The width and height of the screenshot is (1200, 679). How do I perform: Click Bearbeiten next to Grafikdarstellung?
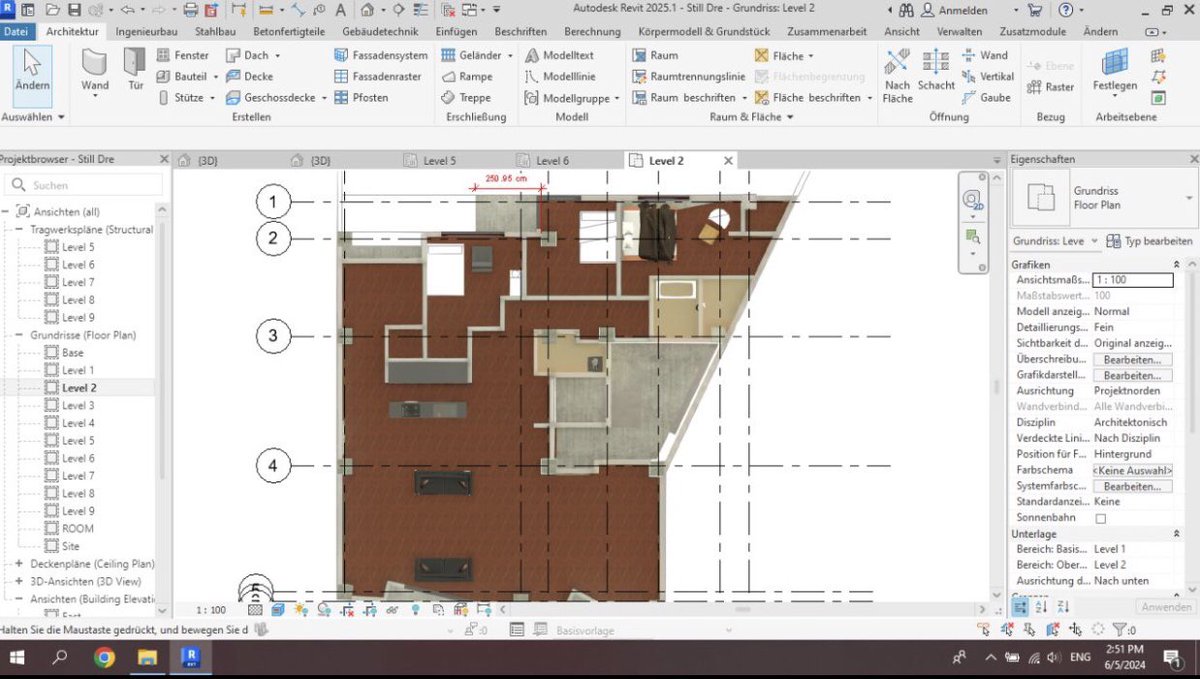tap(1135, 374)
